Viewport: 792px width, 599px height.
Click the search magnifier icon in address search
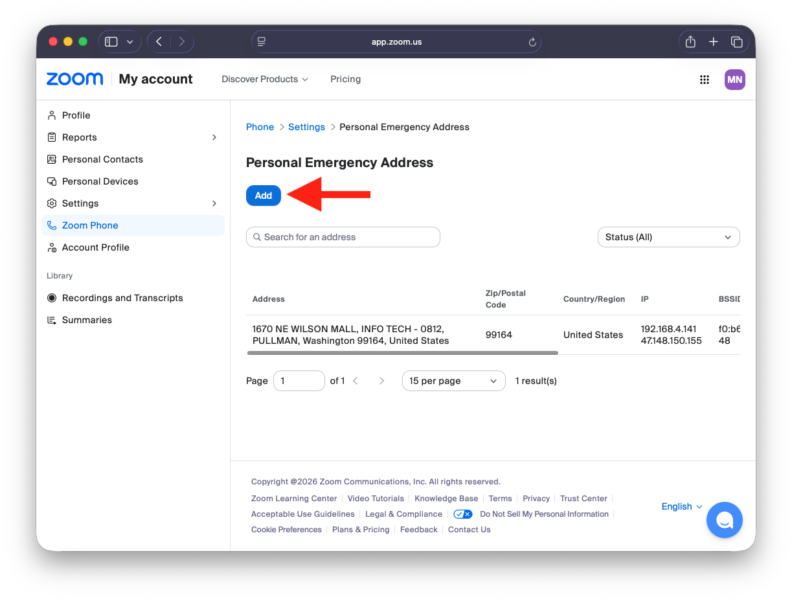coord(257,237)
